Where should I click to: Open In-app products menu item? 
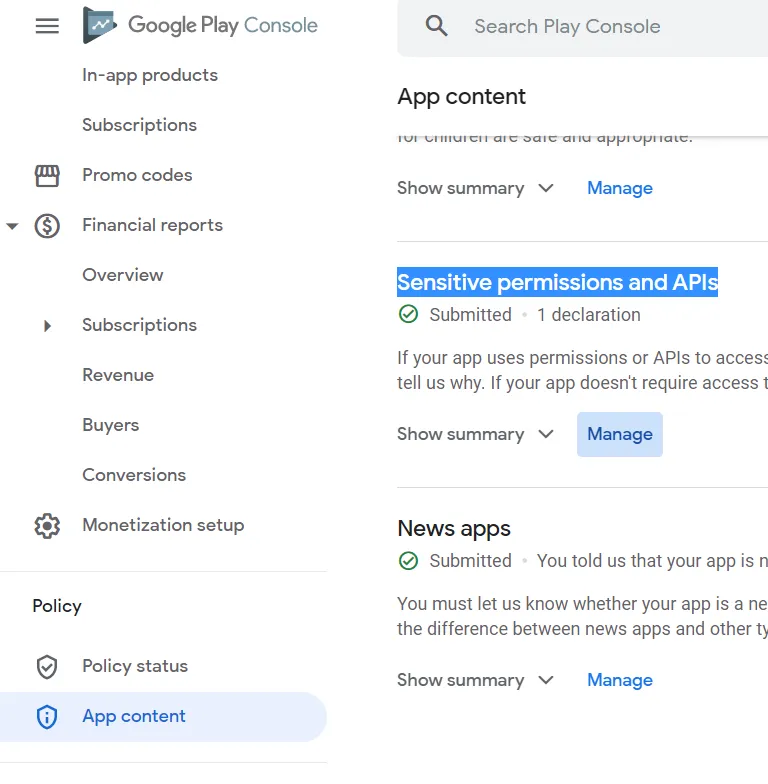click(x=150, y=75)
